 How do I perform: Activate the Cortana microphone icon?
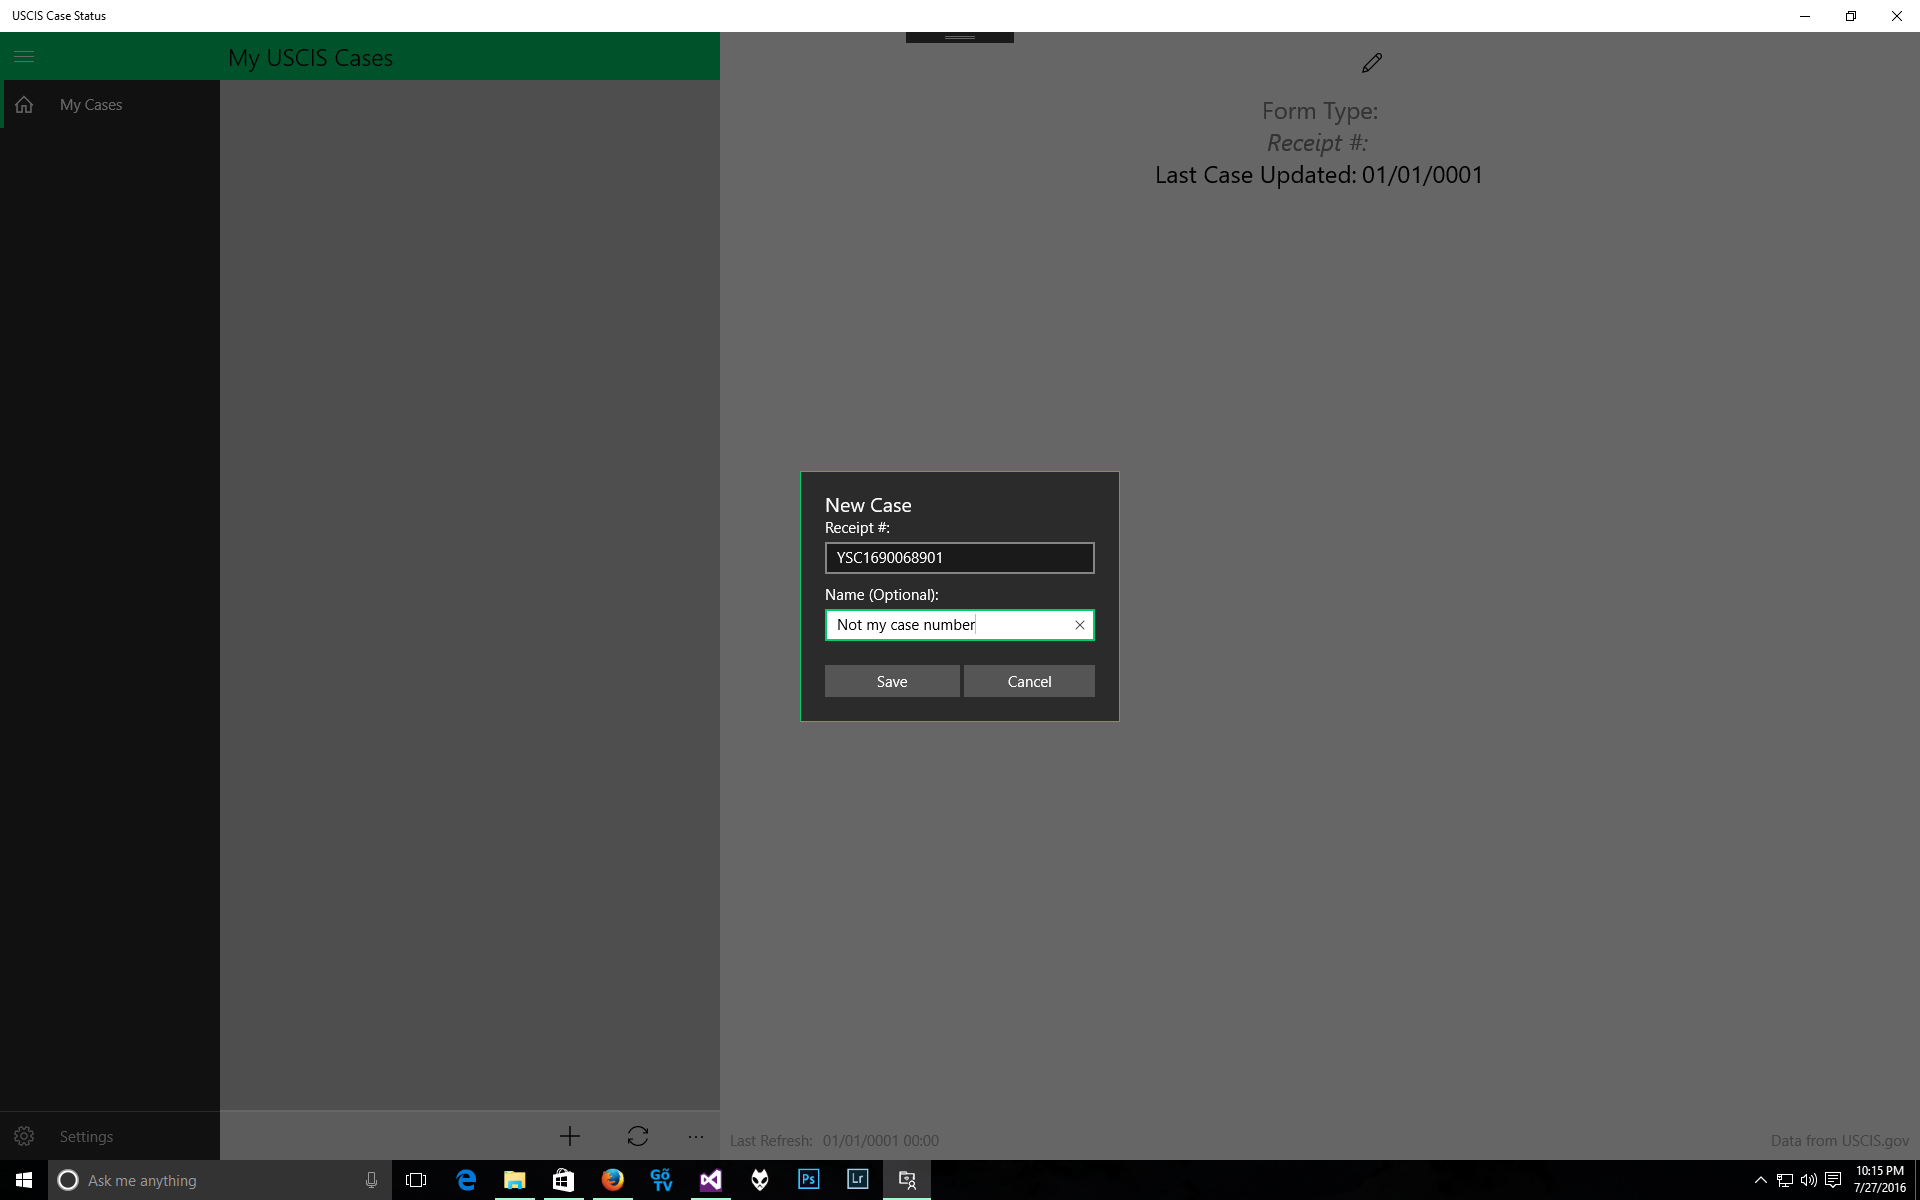point(371,1180)
